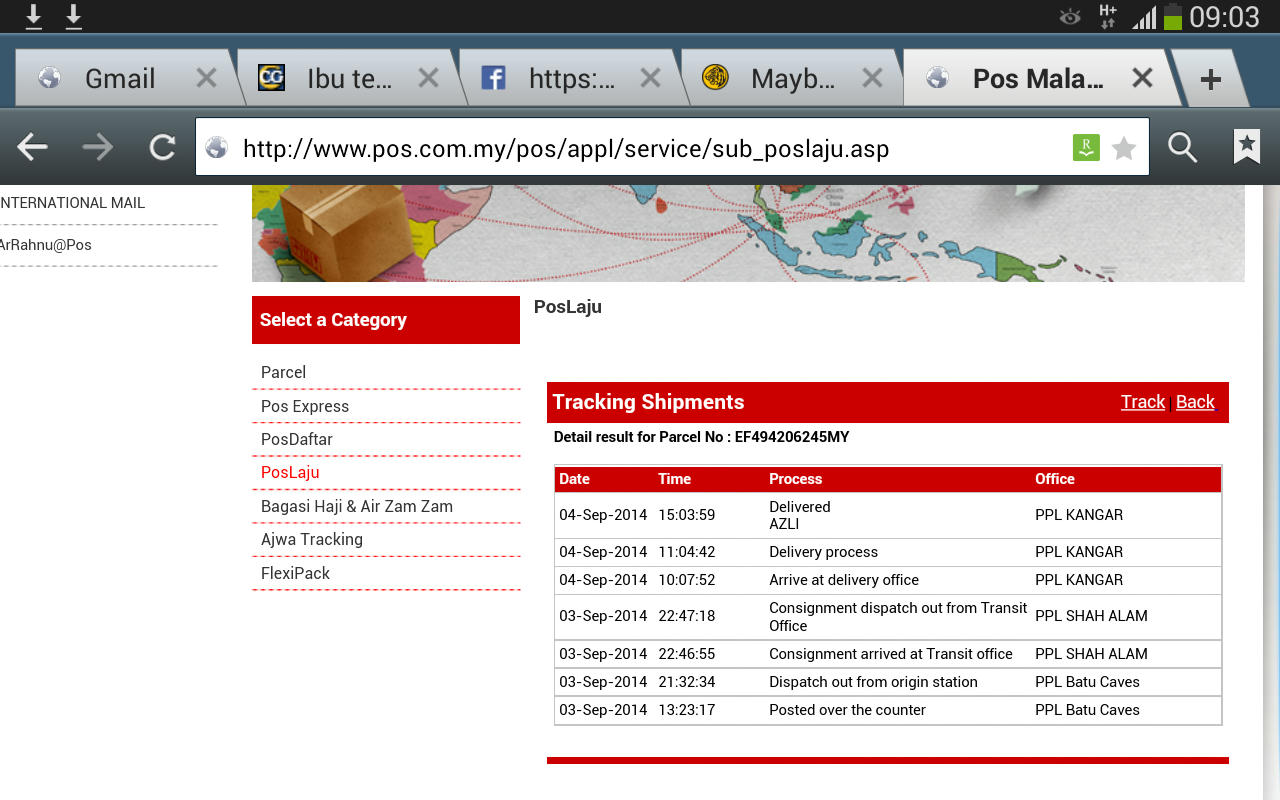This screenshot has height=800, width=1280.
Task: Tap the first download notification icon
Action: point(33,16)
